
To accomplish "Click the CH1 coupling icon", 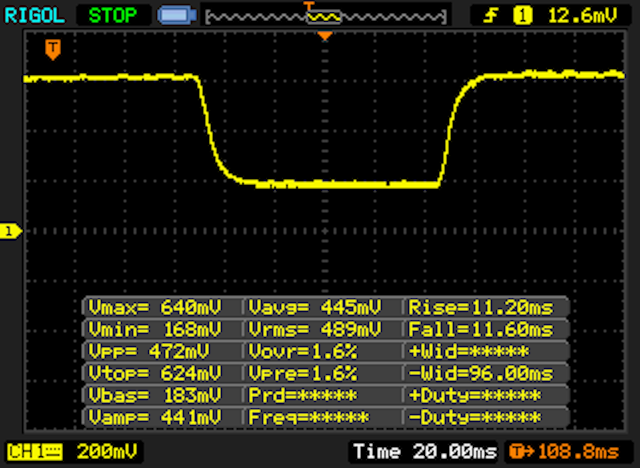I will pyautogui.click(x=35, y=452).
